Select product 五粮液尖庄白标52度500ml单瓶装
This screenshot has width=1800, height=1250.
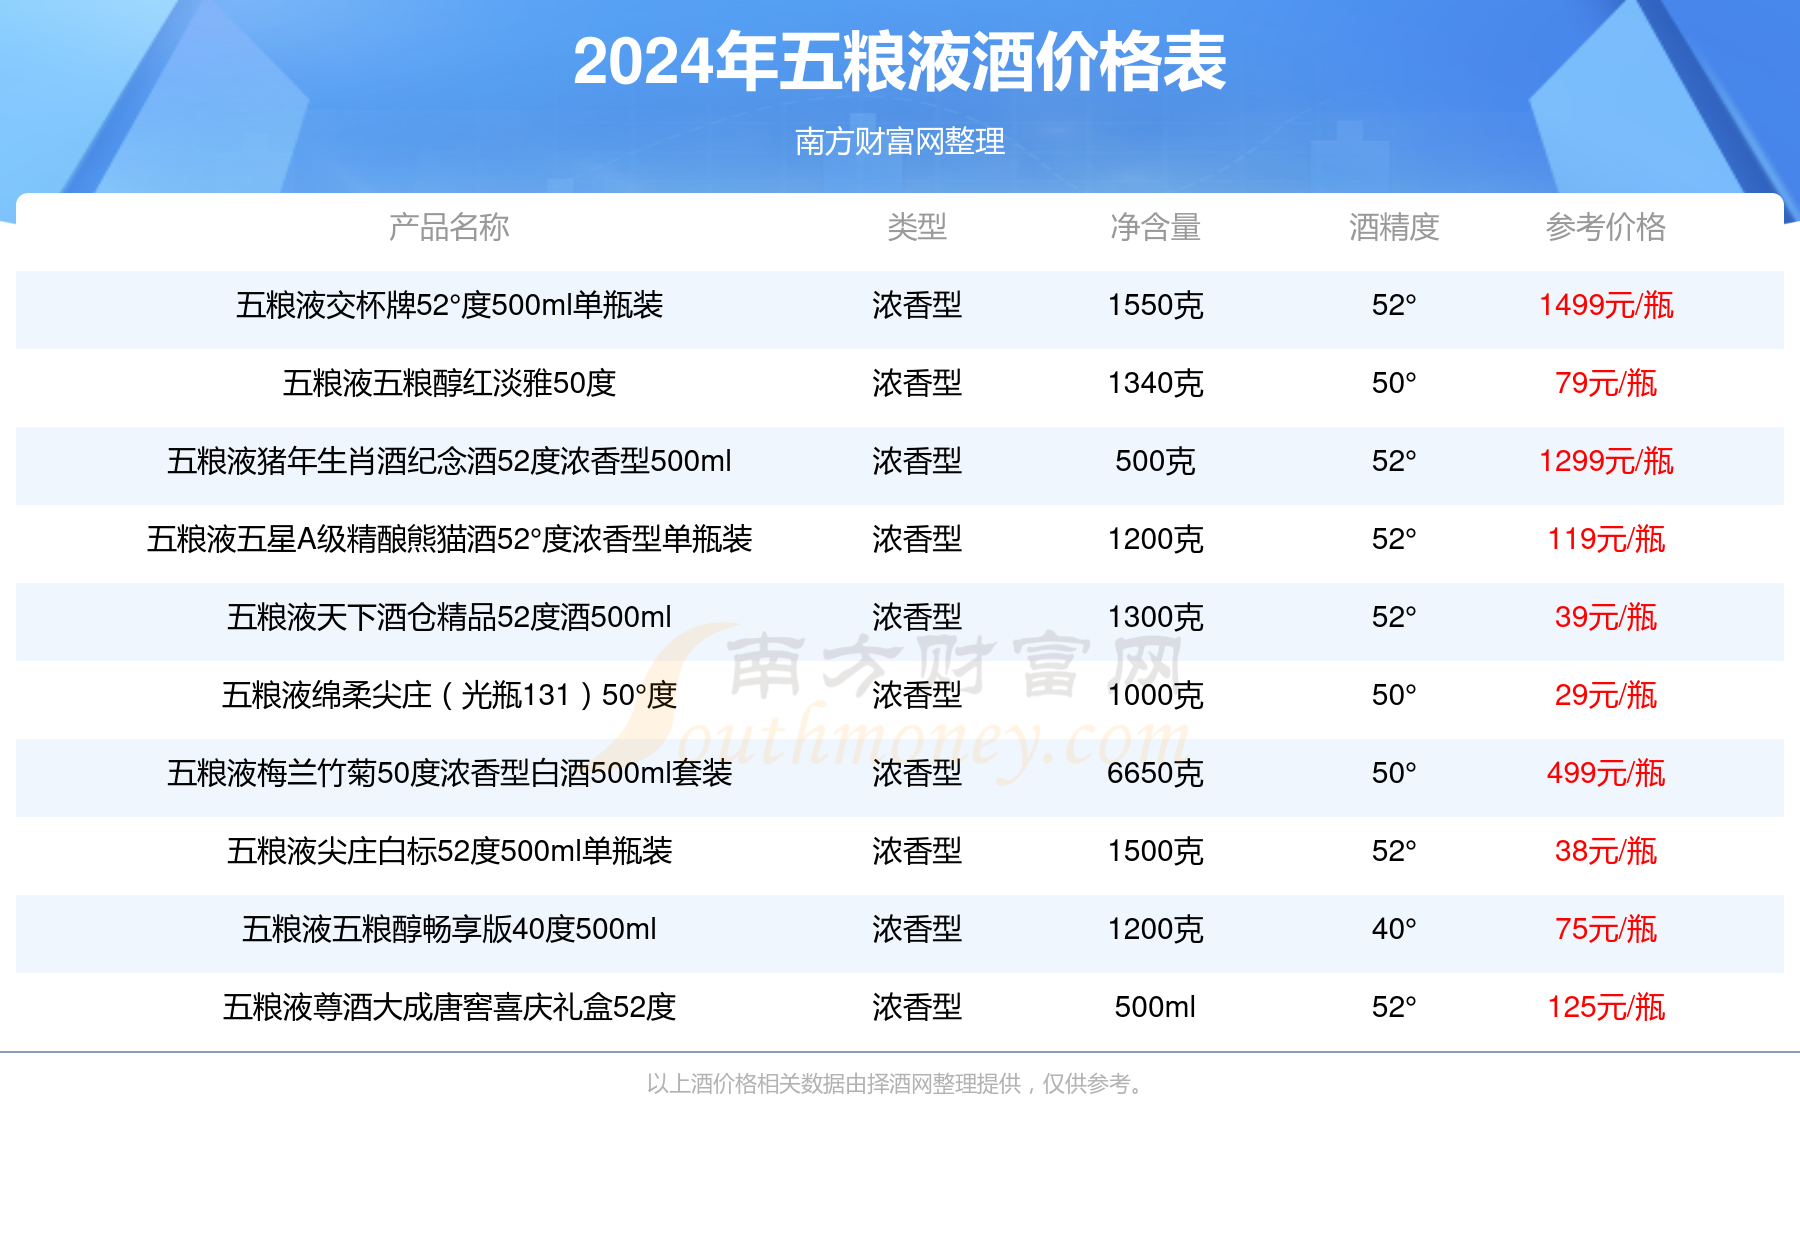click(x=449, y=851)
